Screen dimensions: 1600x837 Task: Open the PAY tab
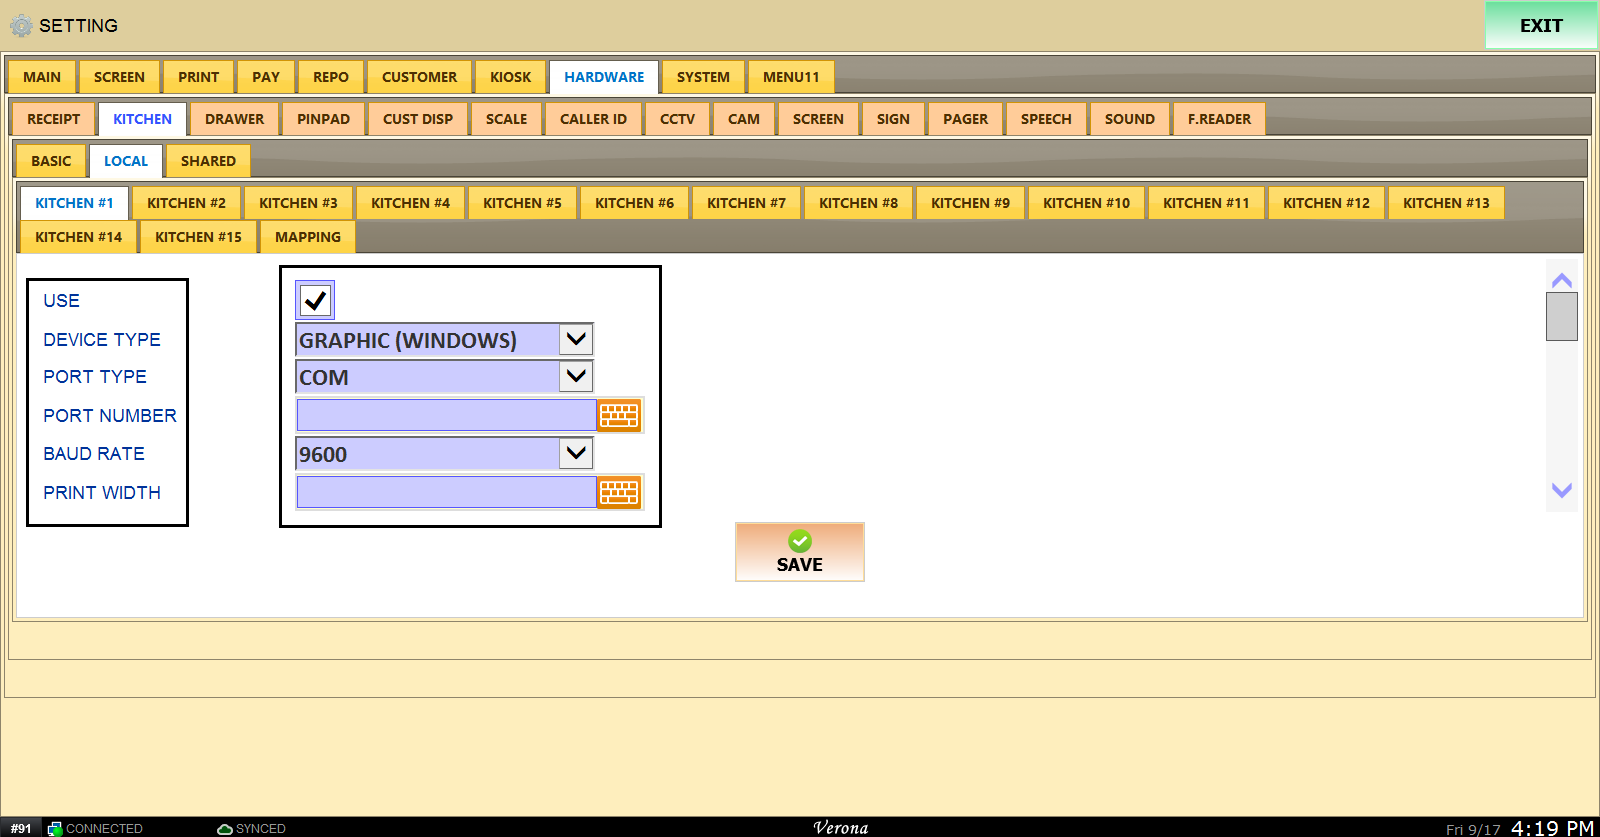(x=266, y=77)
